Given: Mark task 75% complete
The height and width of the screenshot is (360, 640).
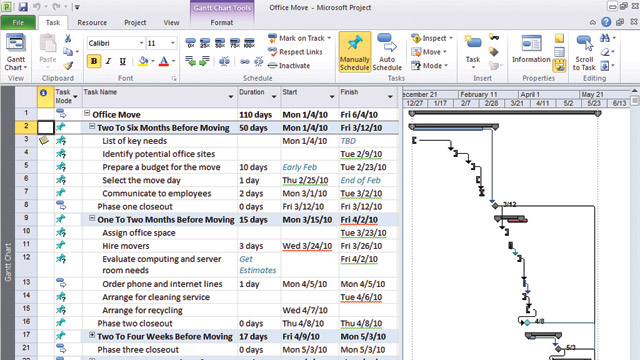Looking at the screenshot, I should pos(235,42).
